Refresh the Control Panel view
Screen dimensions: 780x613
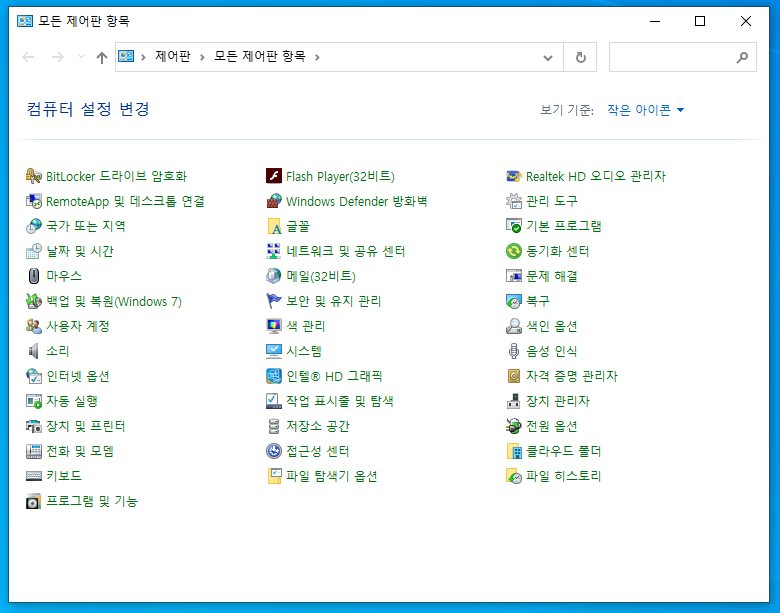pos(581,58)
